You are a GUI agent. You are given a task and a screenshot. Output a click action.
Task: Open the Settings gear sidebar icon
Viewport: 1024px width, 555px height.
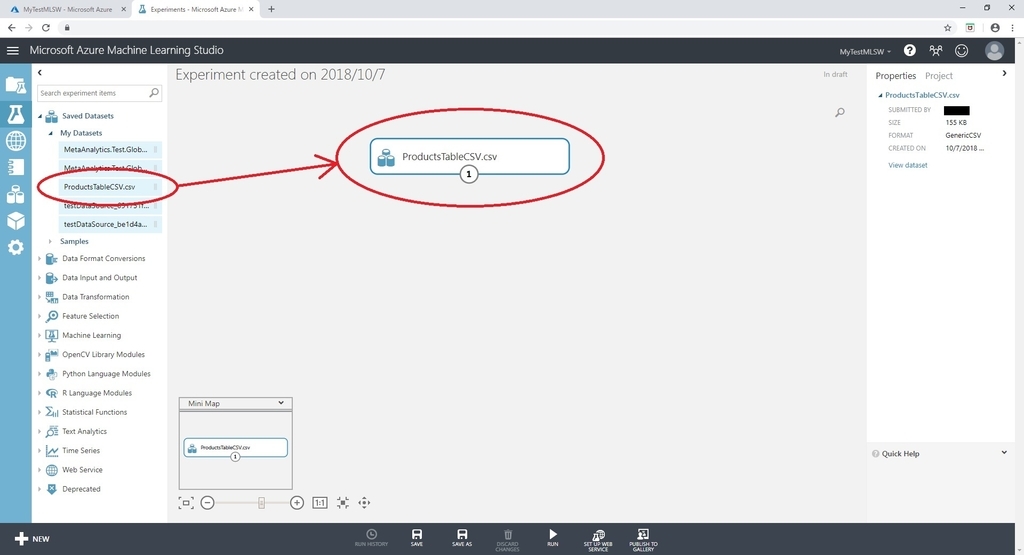(16, 247)
